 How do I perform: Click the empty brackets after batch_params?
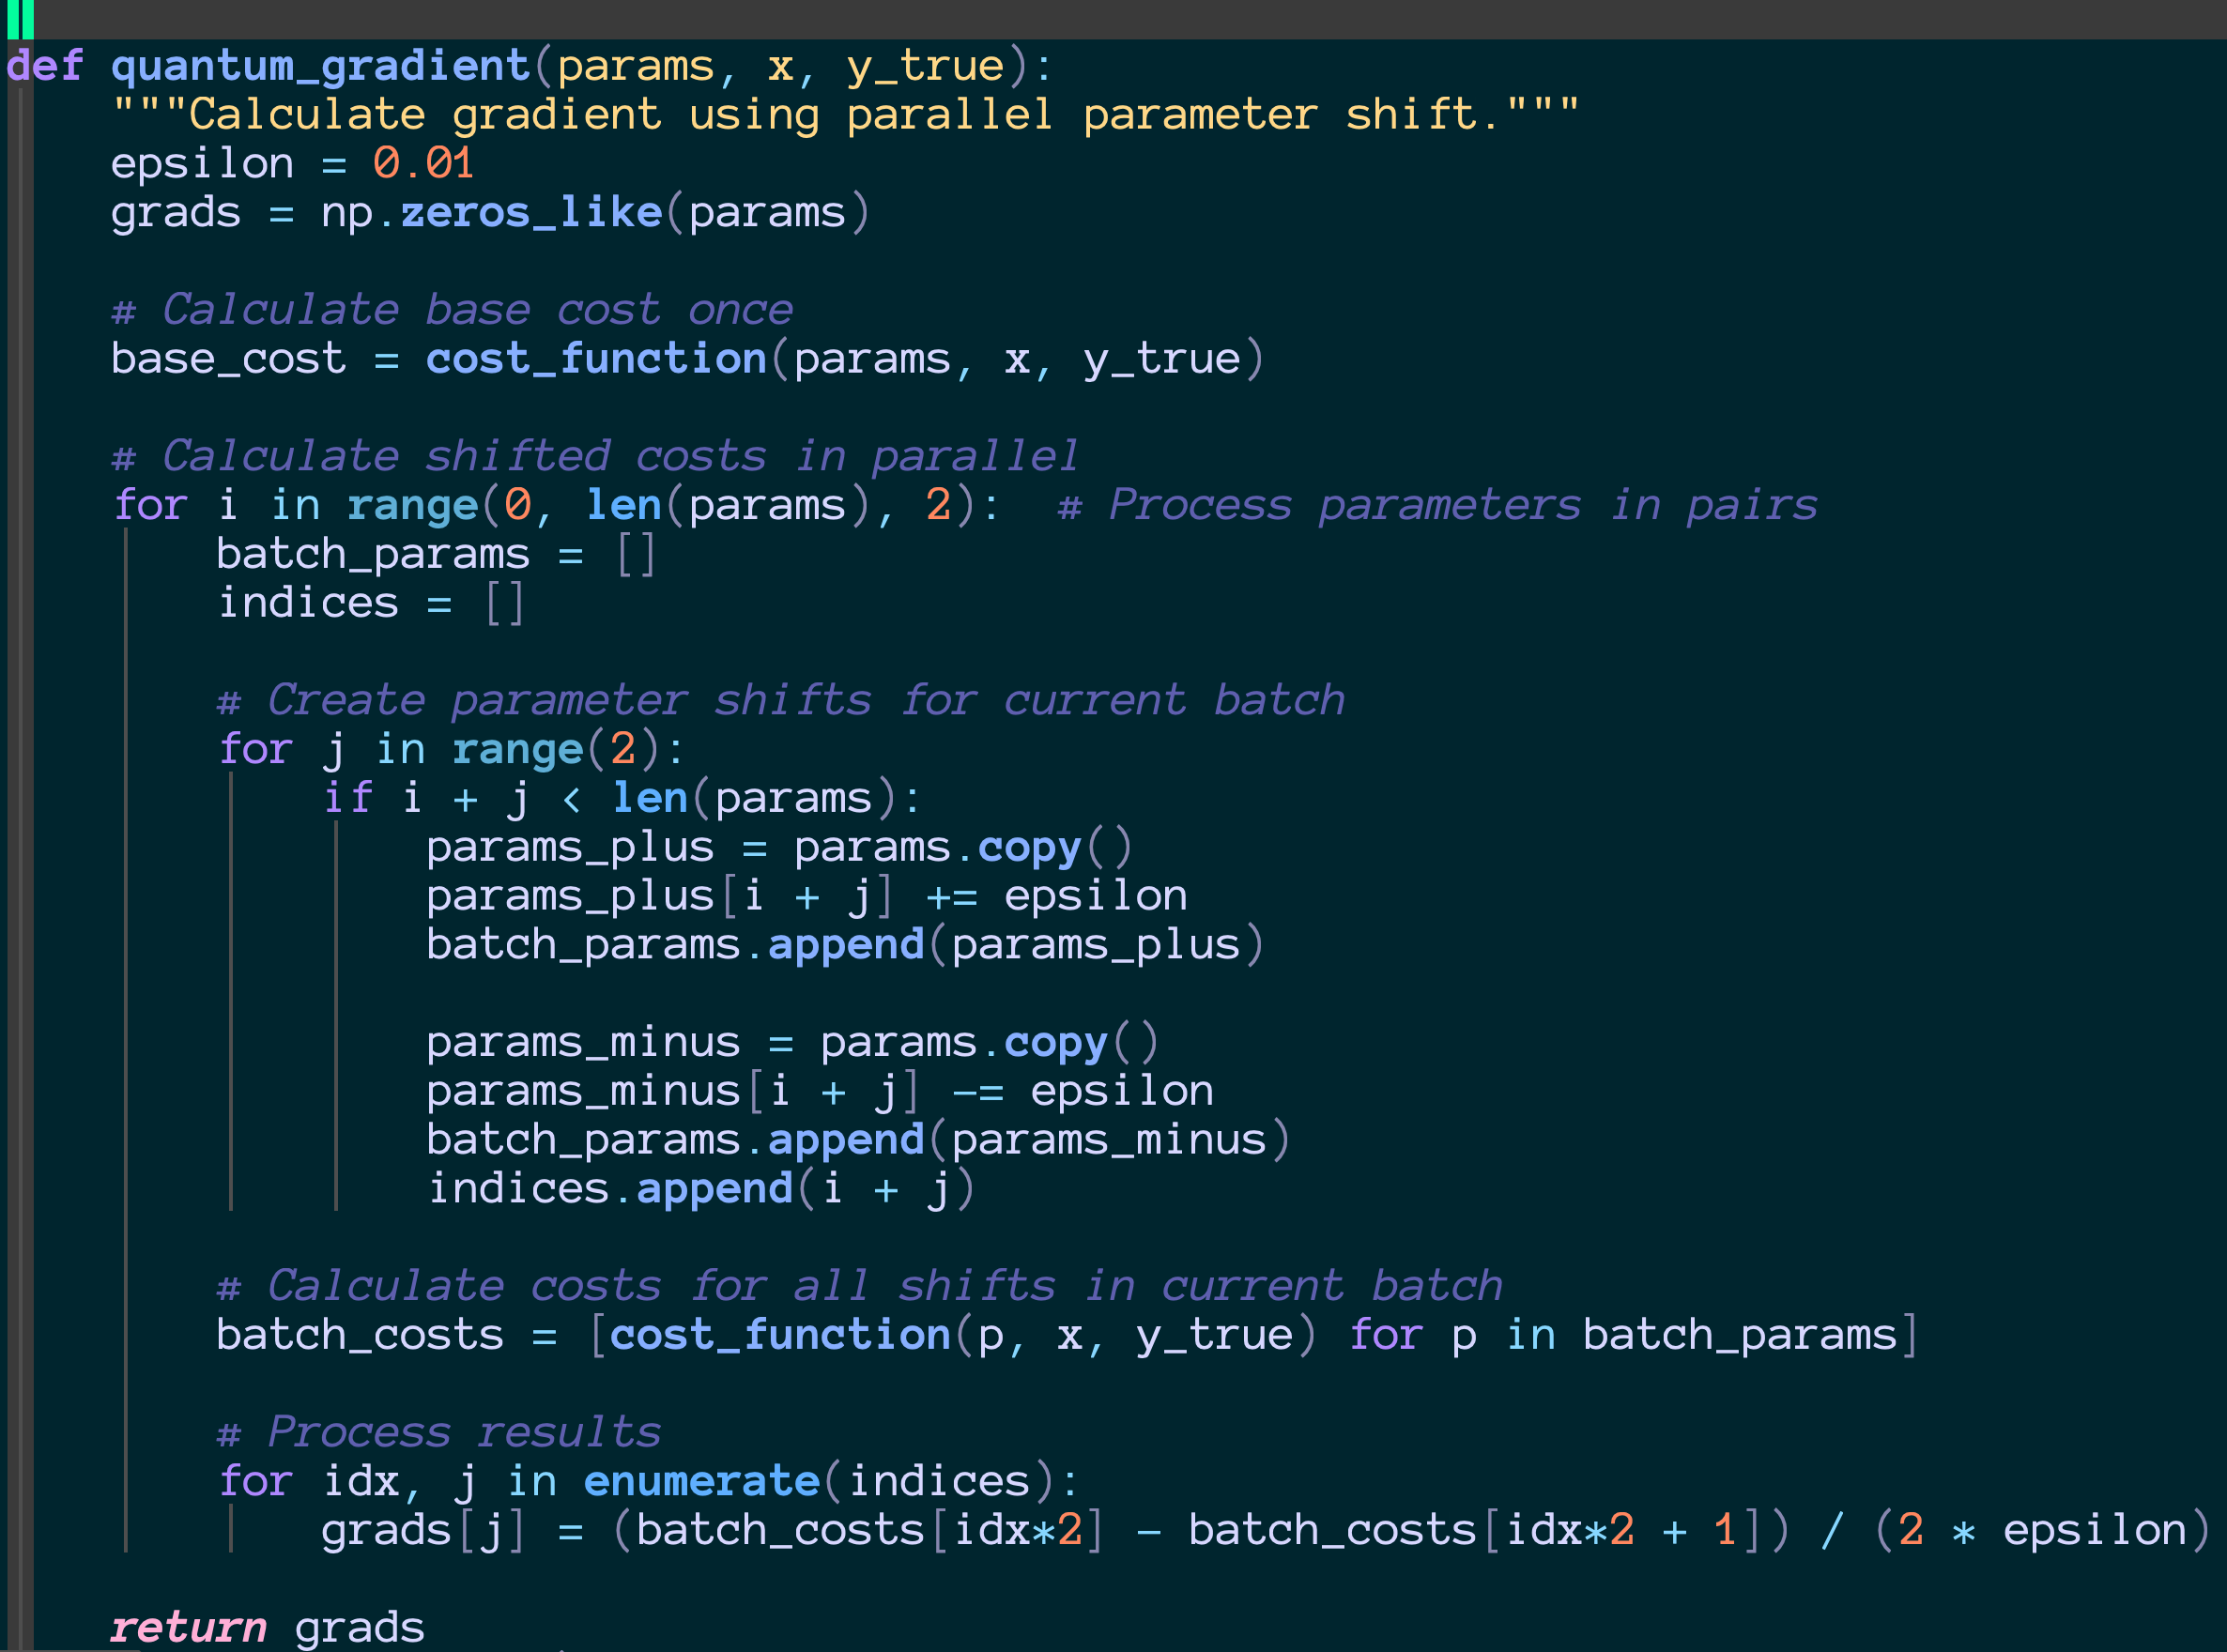(635, 554)
